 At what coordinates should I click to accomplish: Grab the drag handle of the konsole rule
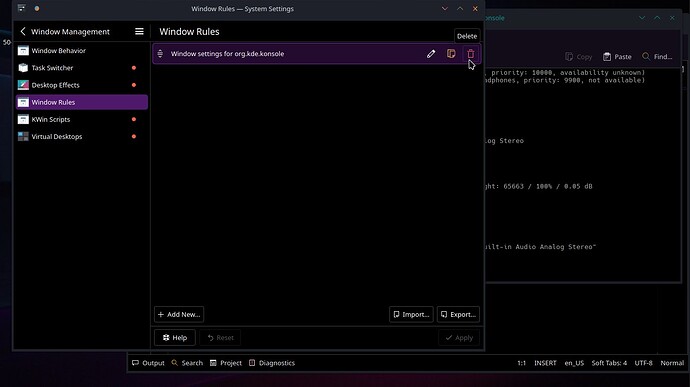coord(160,54)
